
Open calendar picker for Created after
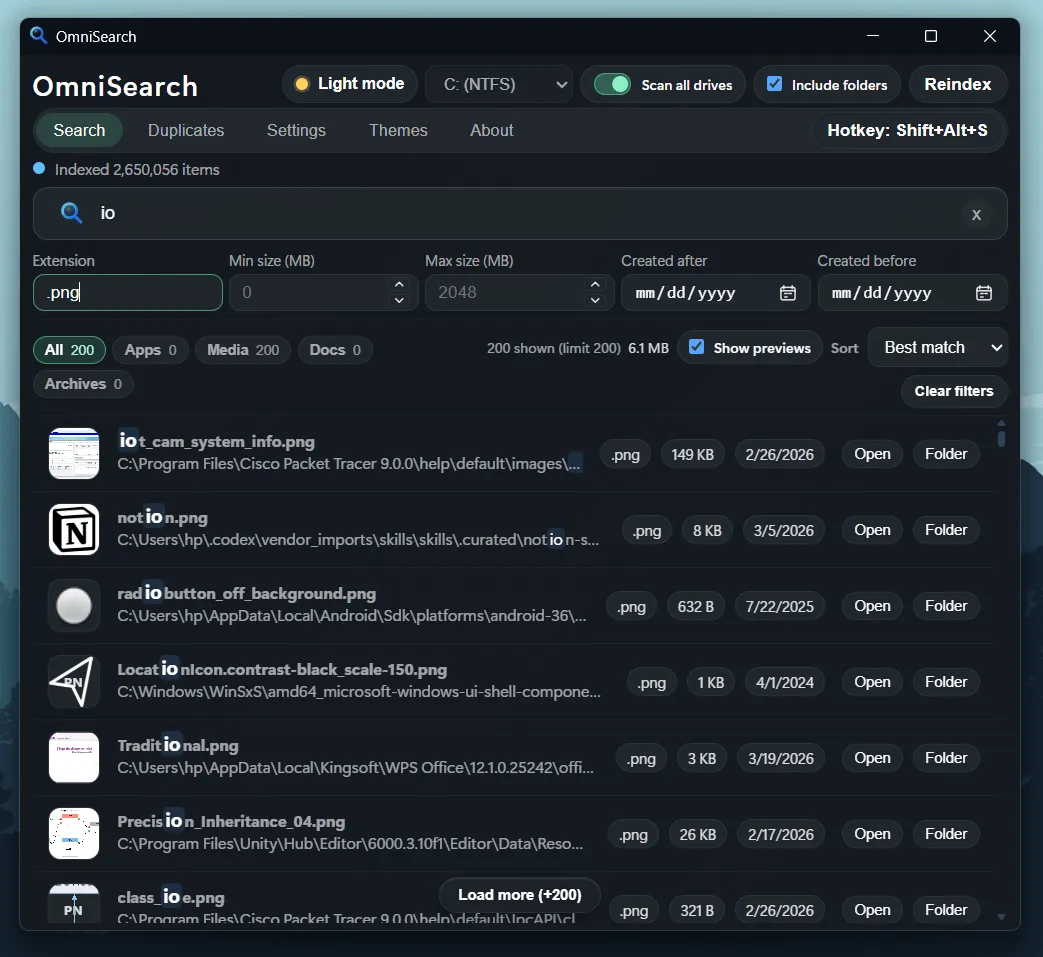click(x=788, y=293)
